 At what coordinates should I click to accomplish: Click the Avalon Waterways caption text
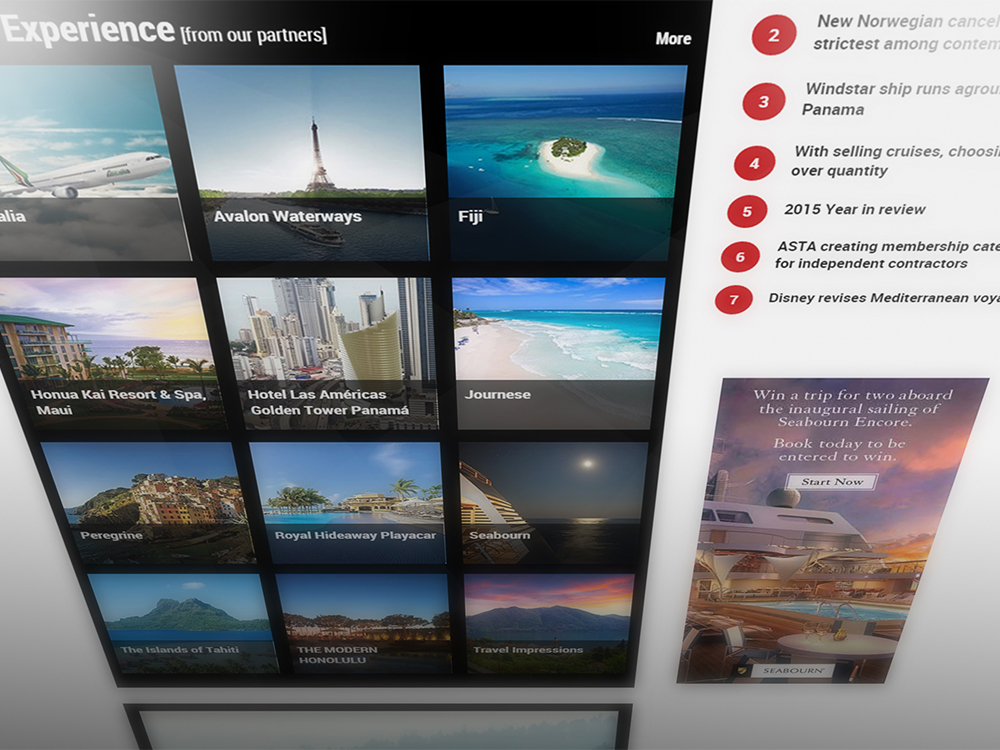pyautogui.click(x=288, y=217)
